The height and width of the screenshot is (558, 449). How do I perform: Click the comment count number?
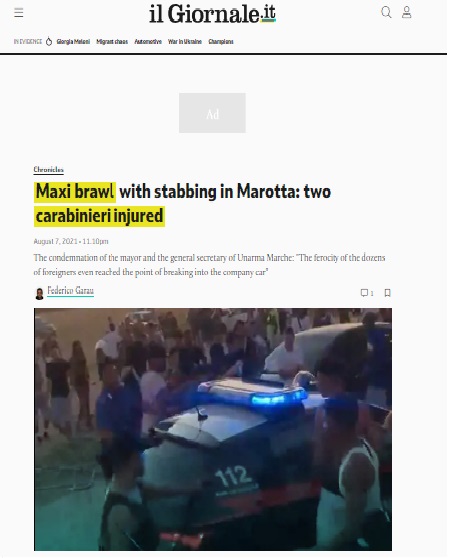point(372,293)
